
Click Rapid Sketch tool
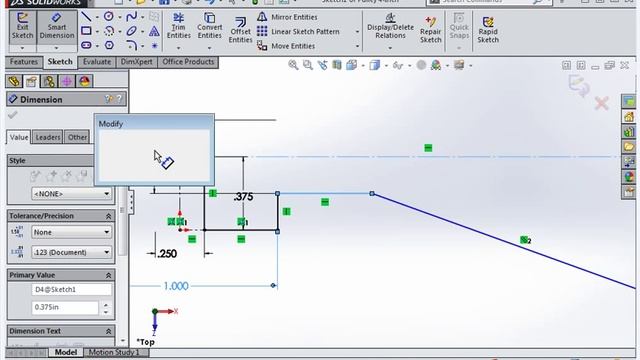click(x=488, y=30)
